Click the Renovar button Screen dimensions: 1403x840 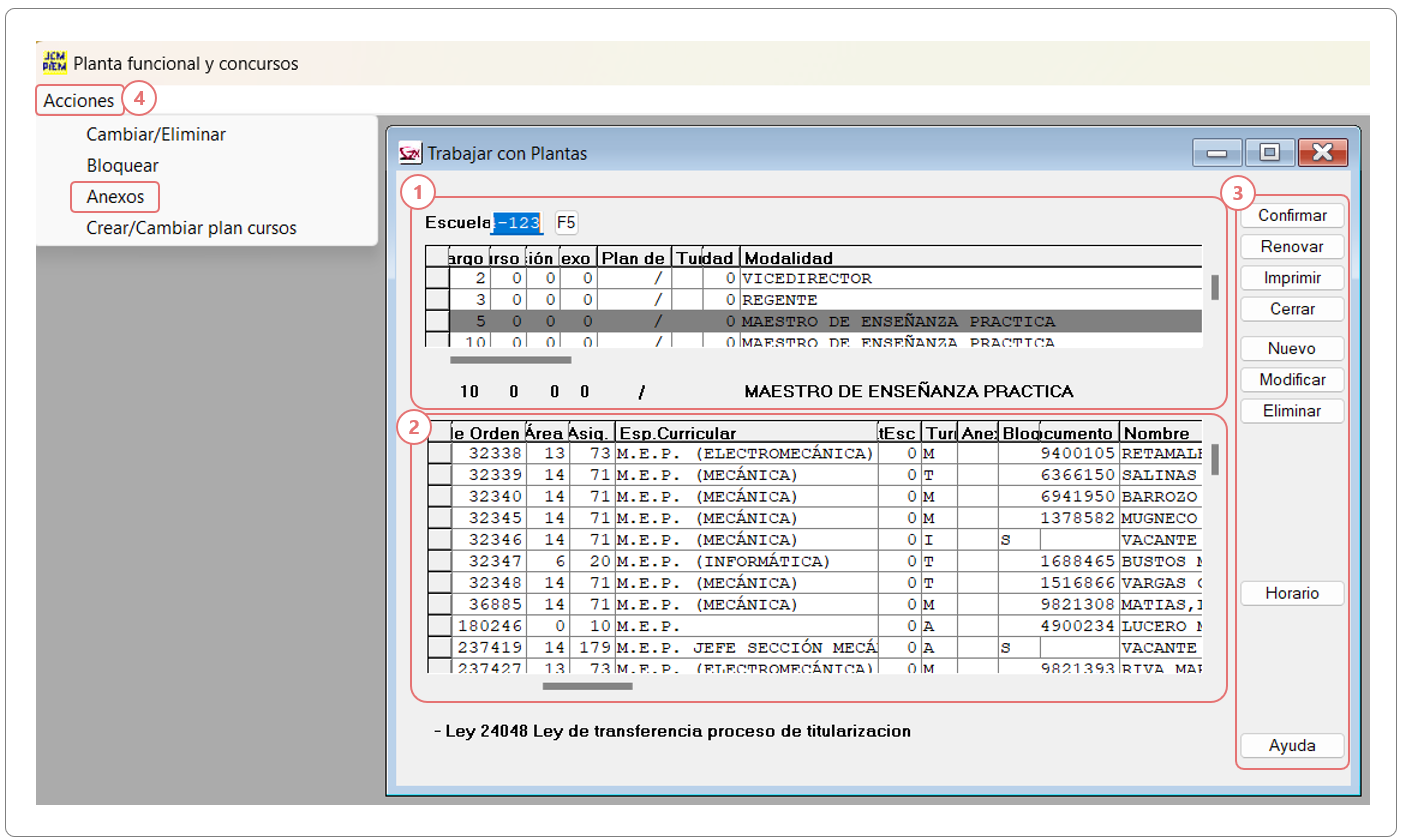1292,247
